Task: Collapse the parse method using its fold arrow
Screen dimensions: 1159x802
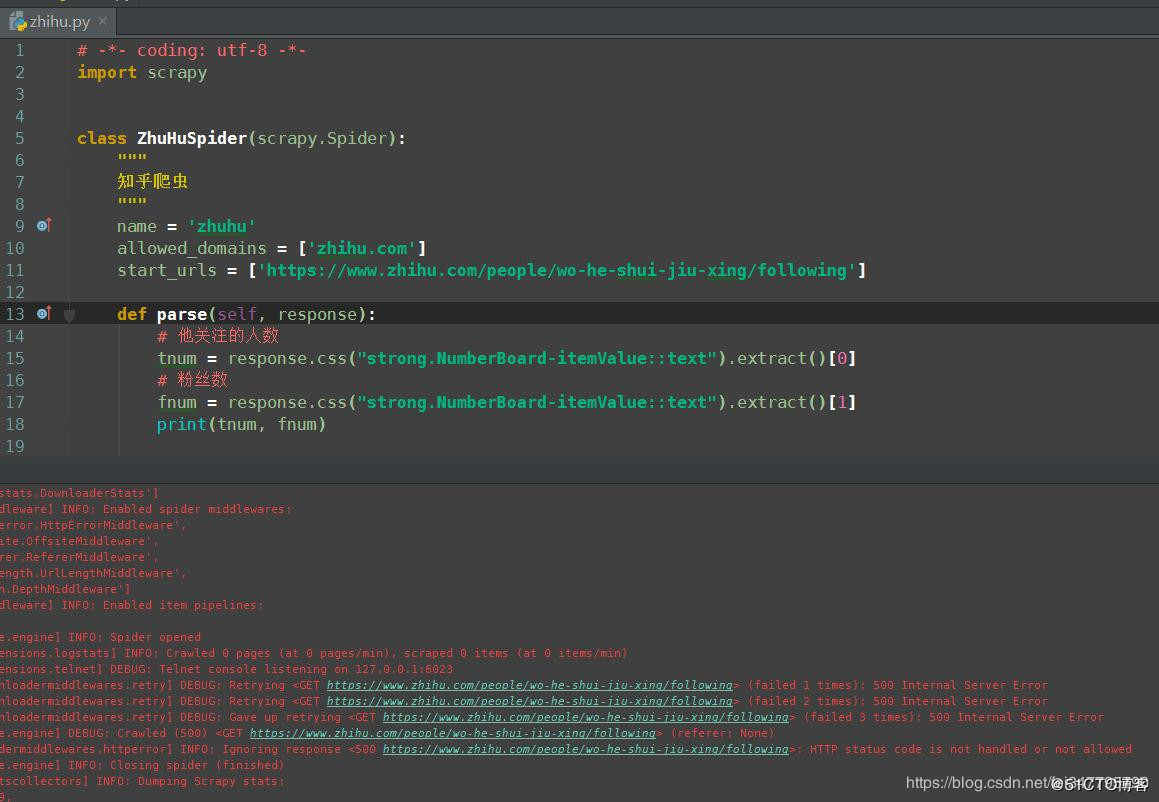Action: pyautogui.click(x=69, y=315)
